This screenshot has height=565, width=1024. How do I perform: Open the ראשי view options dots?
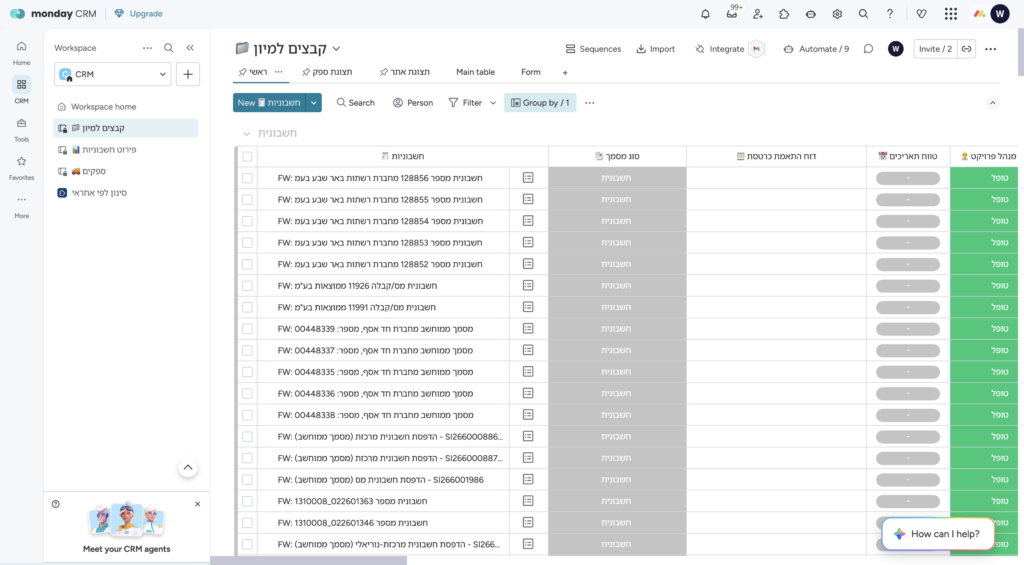tap(279, 72)
